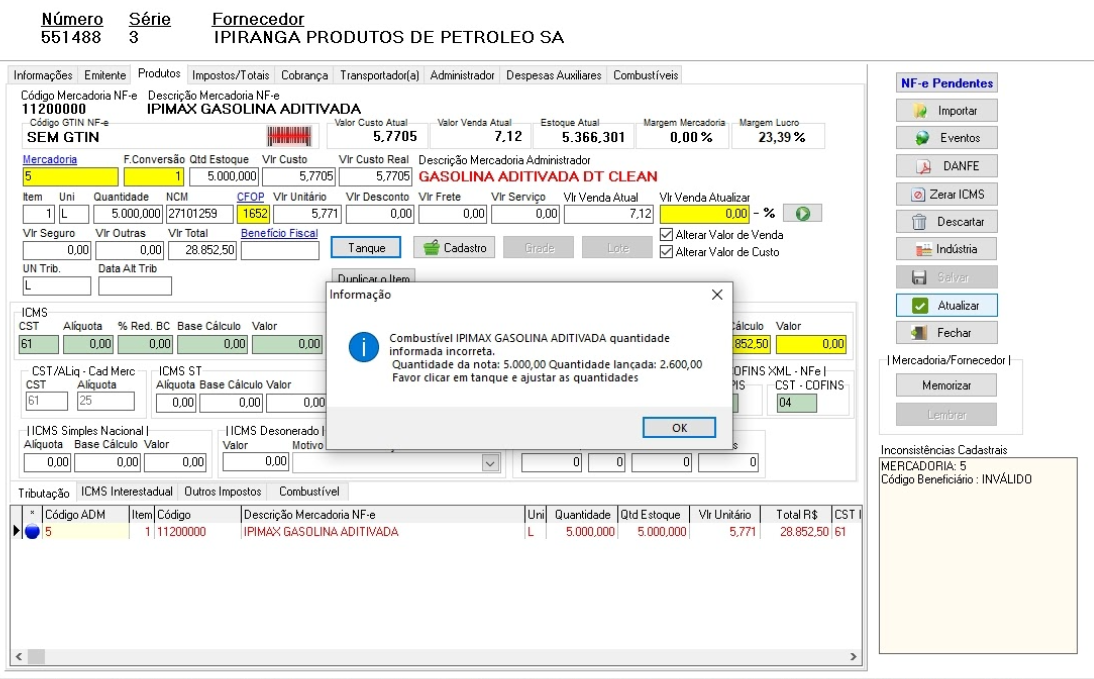Open the DANFE PDF document
The width and height of the screenshot is (1094, 679).
point(947,166)
